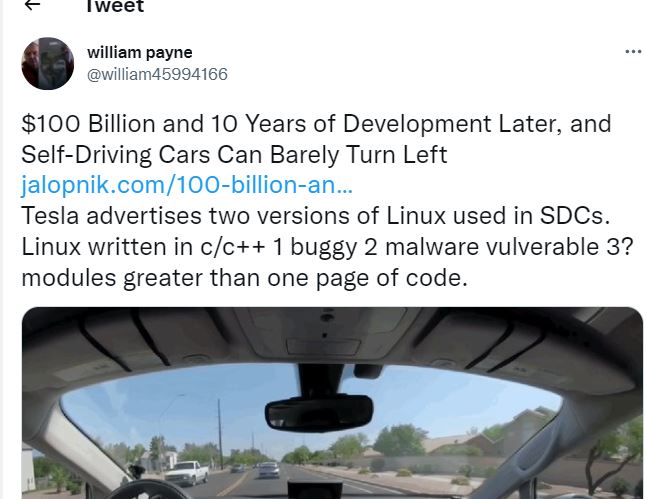Go back using the left arrow icon
This screenshot has width=646, height=499.
point(32,5)
